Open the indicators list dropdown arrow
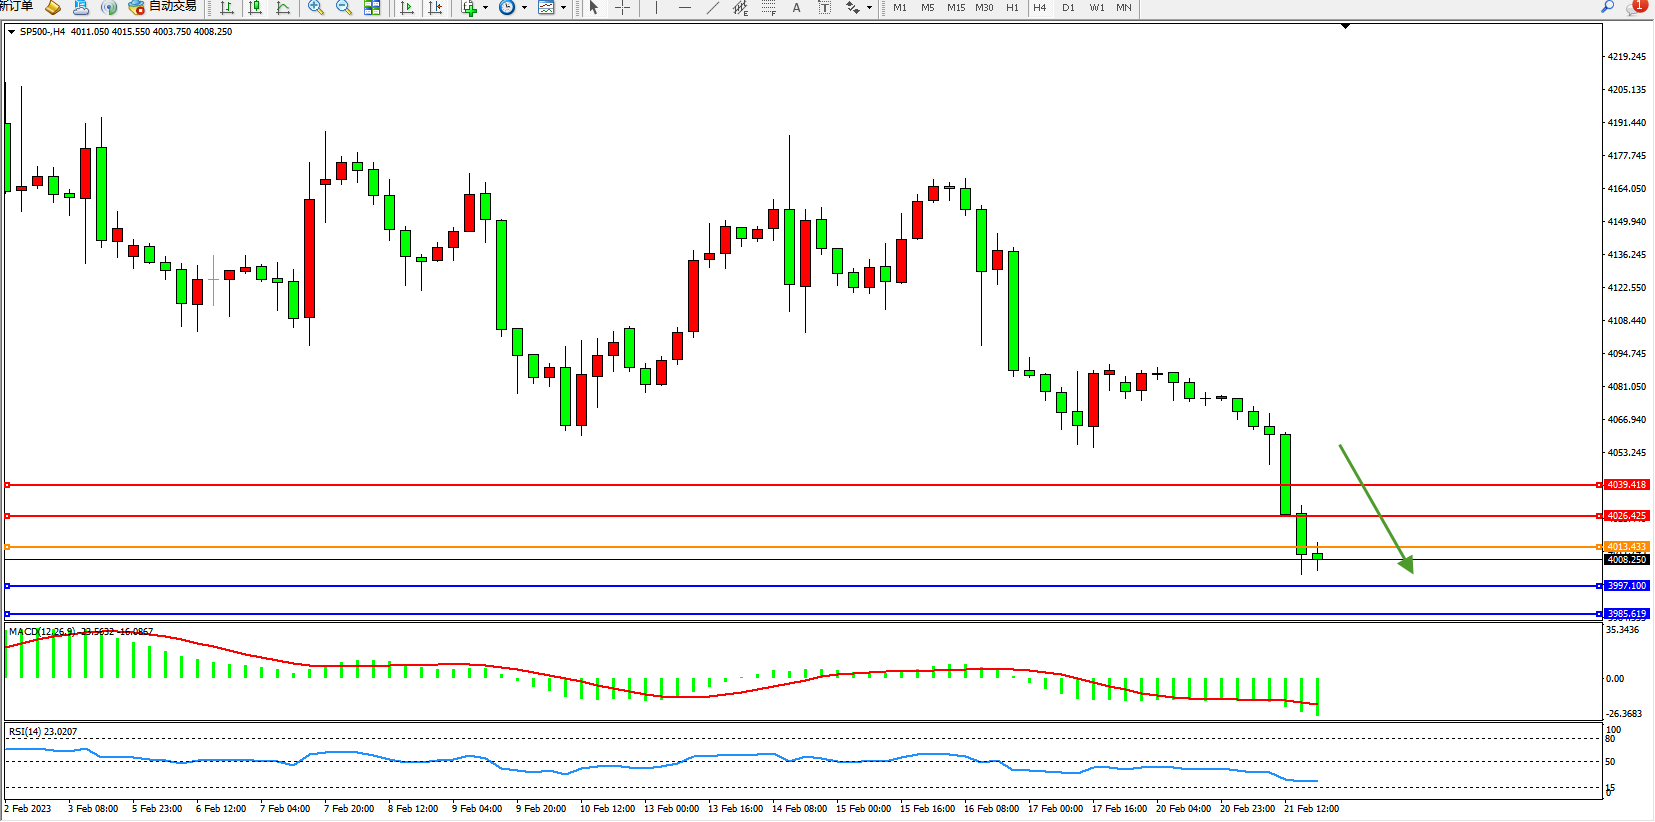 click(x=486, y=8)
